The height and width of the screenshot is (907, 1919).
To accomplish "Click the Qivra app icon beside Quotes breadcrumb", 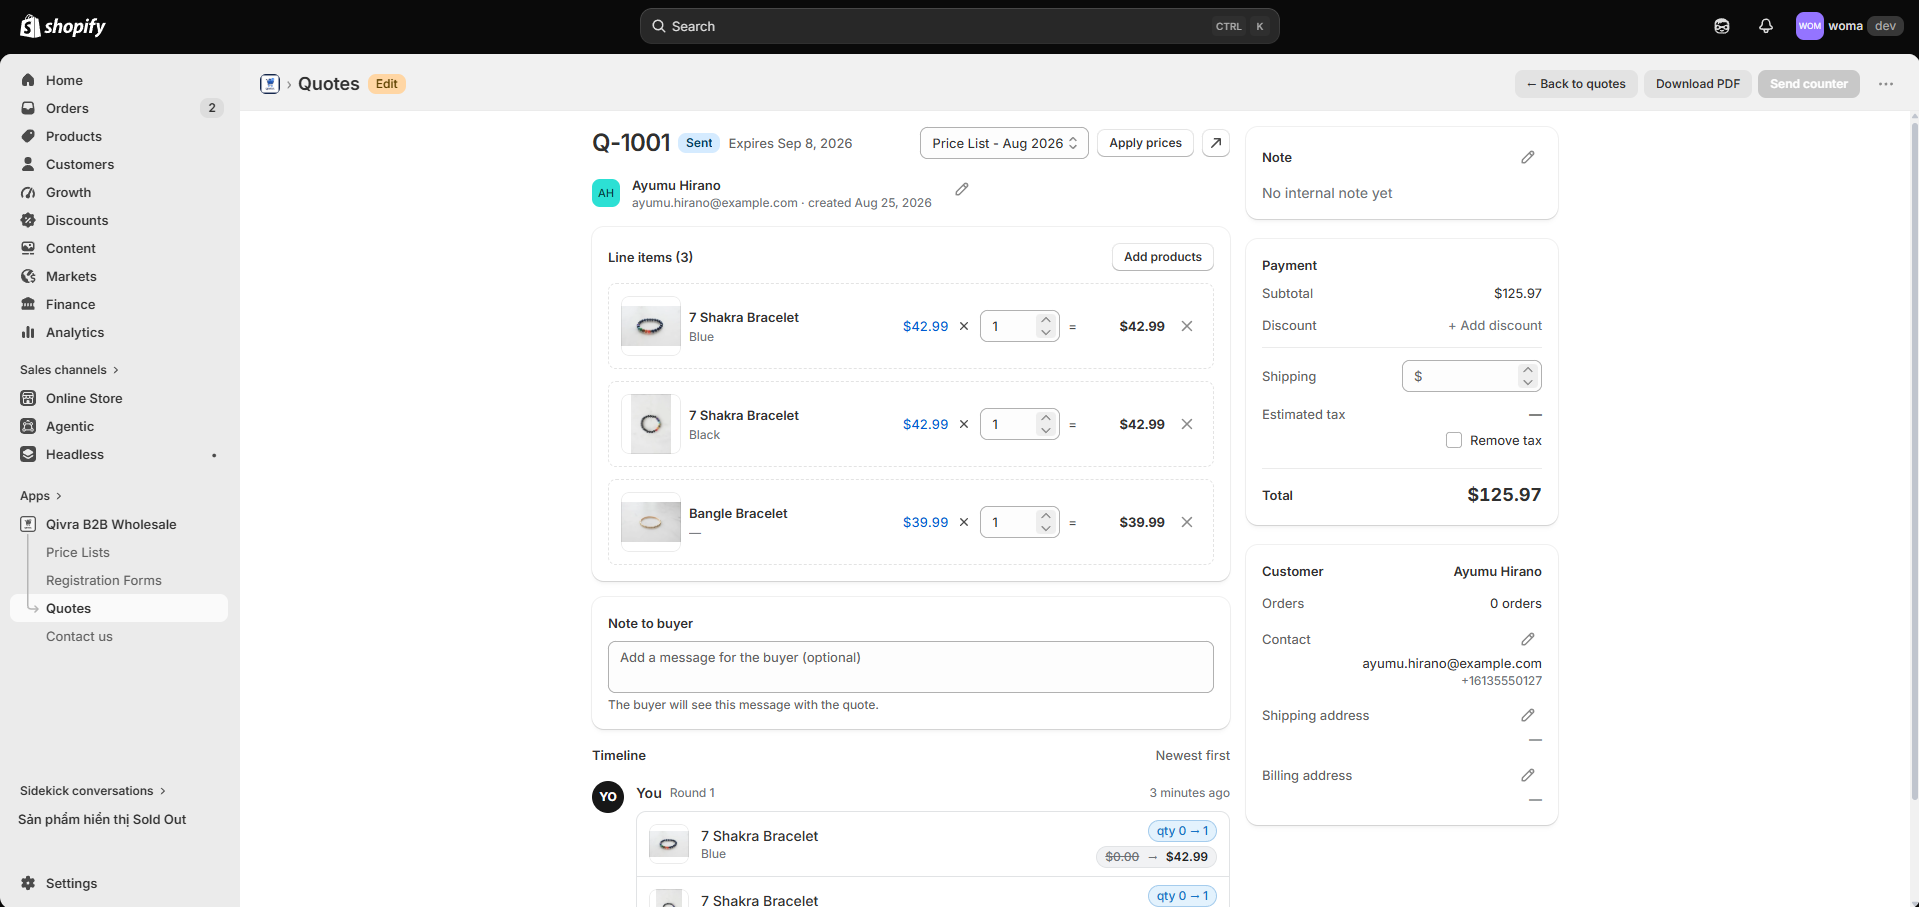I will (x=270, y=84).
